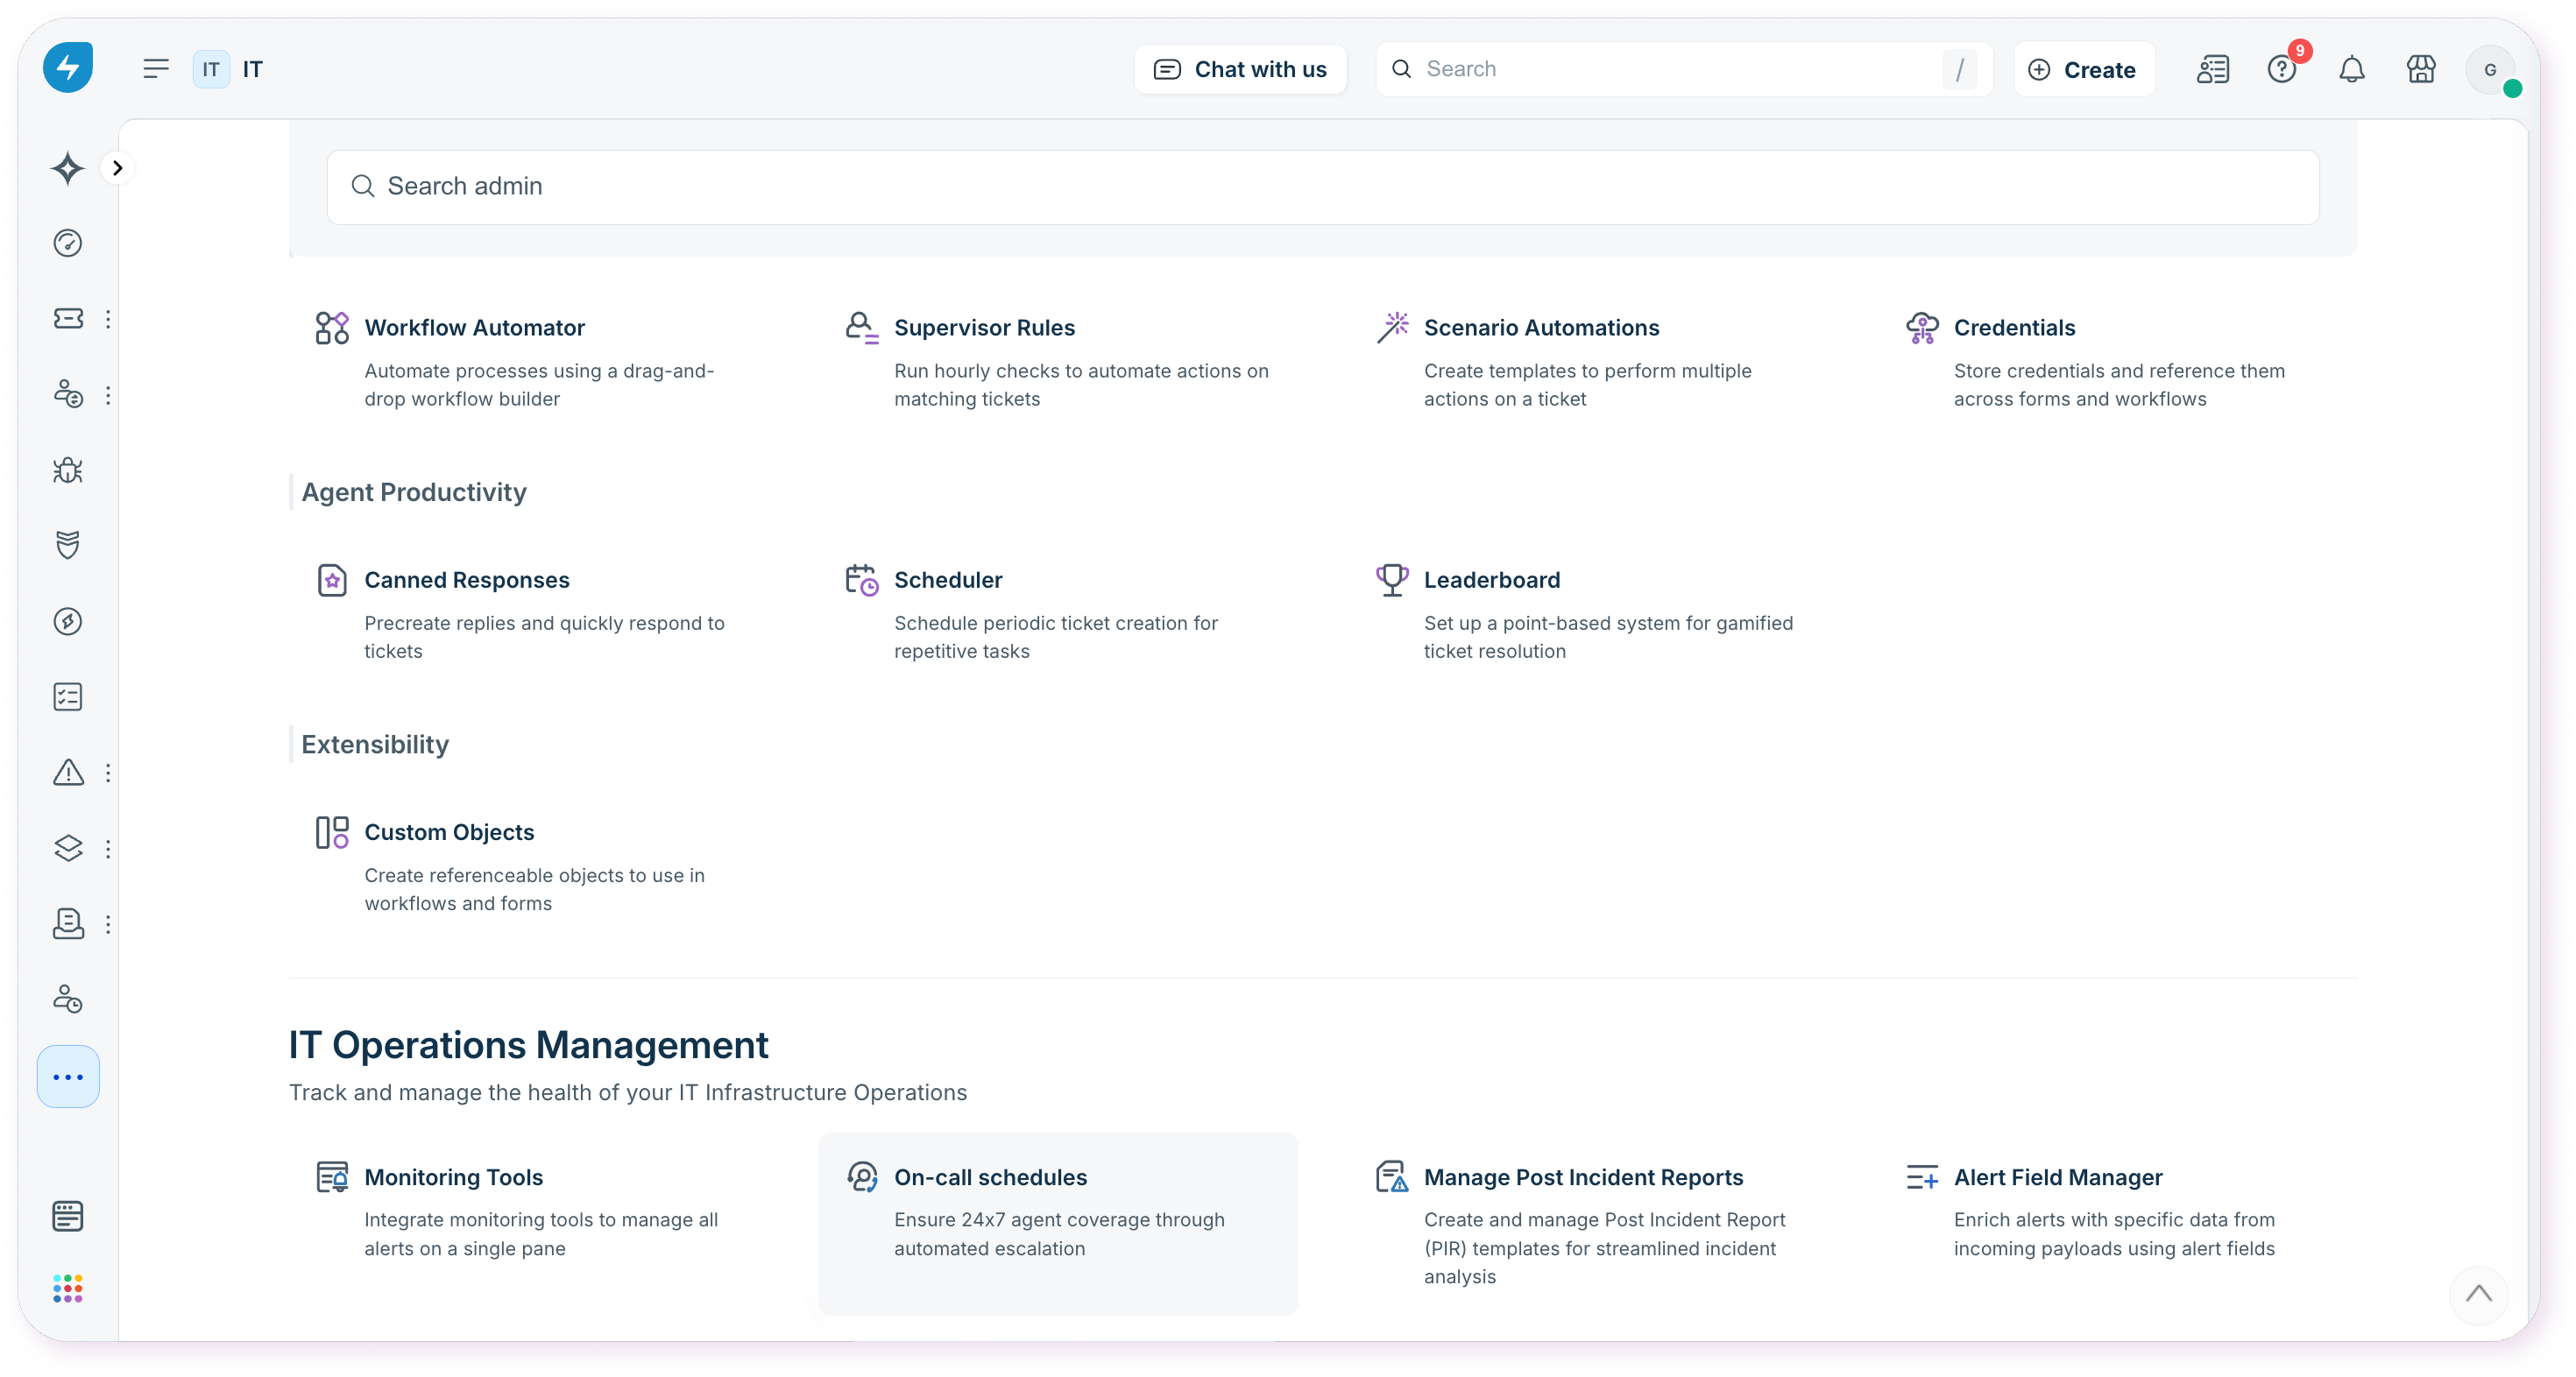Open the dashboard gauge sidebar icon
The height and width of the screenshot is (1377, 2576).
pos(68,243)
